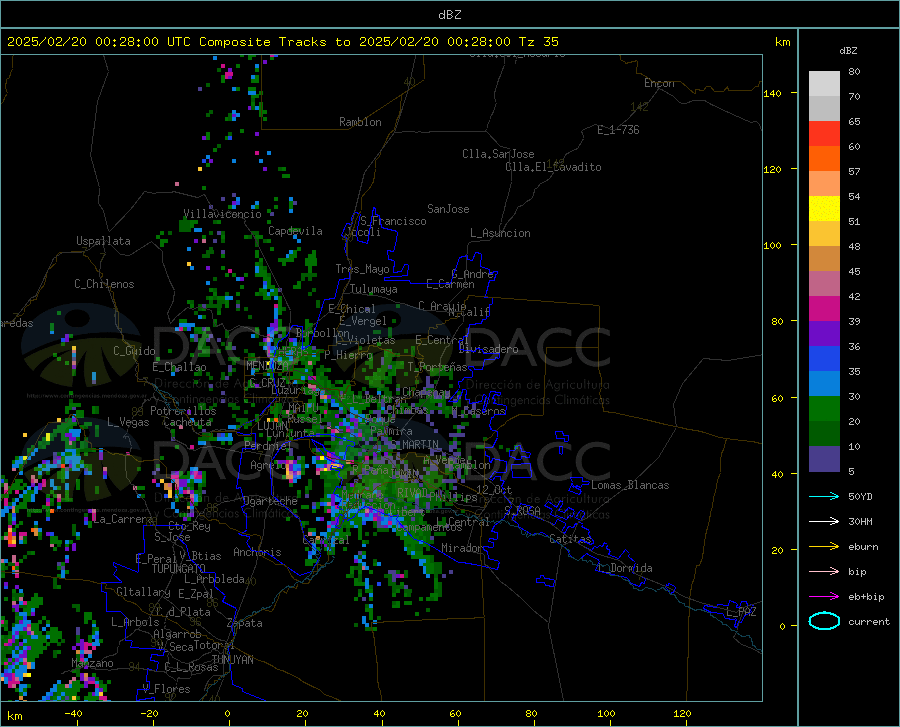Click the TUNUYAN city label
This screenshot has width=900, height=727.
pos(232,660)
